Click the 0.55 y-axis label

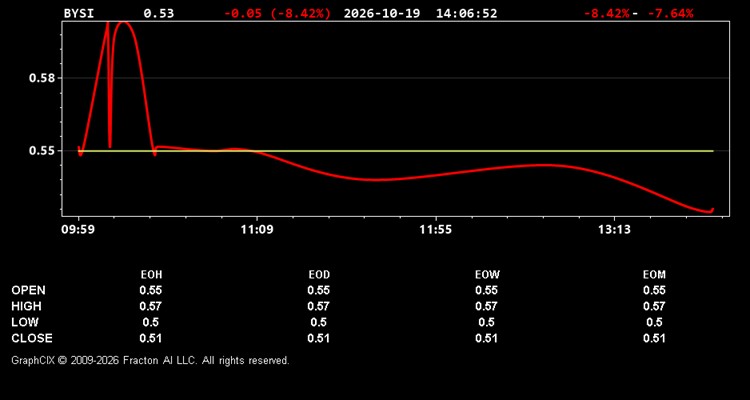point(43,151)
